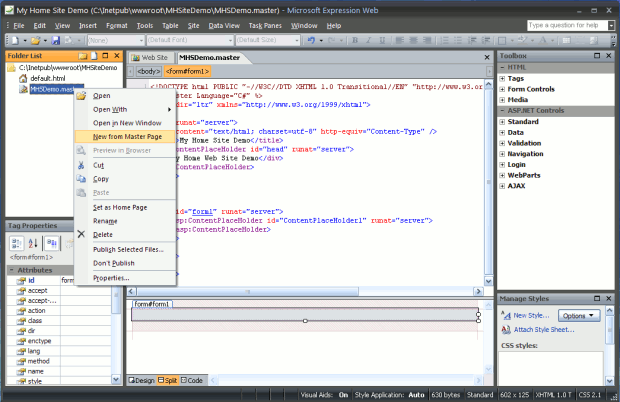Toggle Bold formatting in toolbar
The height and width of the screenshot is (402, 620).
(x=355, y=40)
